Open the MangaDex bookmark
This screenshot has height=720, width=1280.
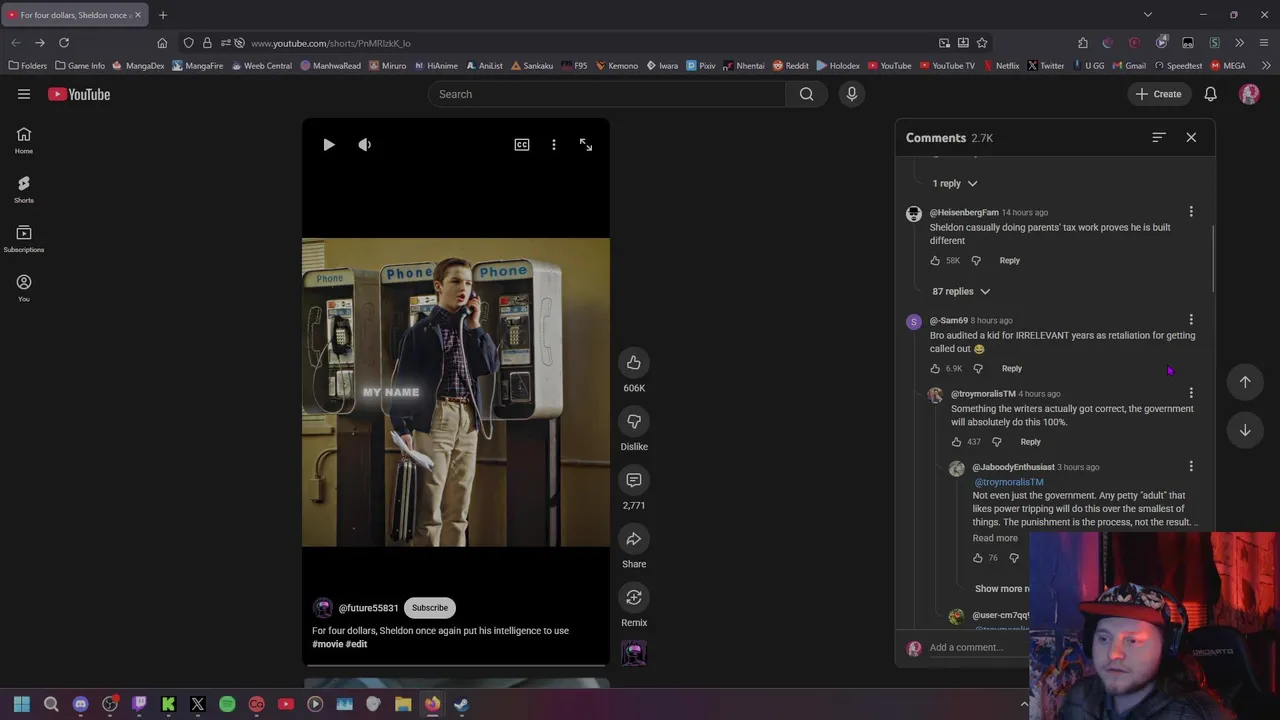point(138,66)
